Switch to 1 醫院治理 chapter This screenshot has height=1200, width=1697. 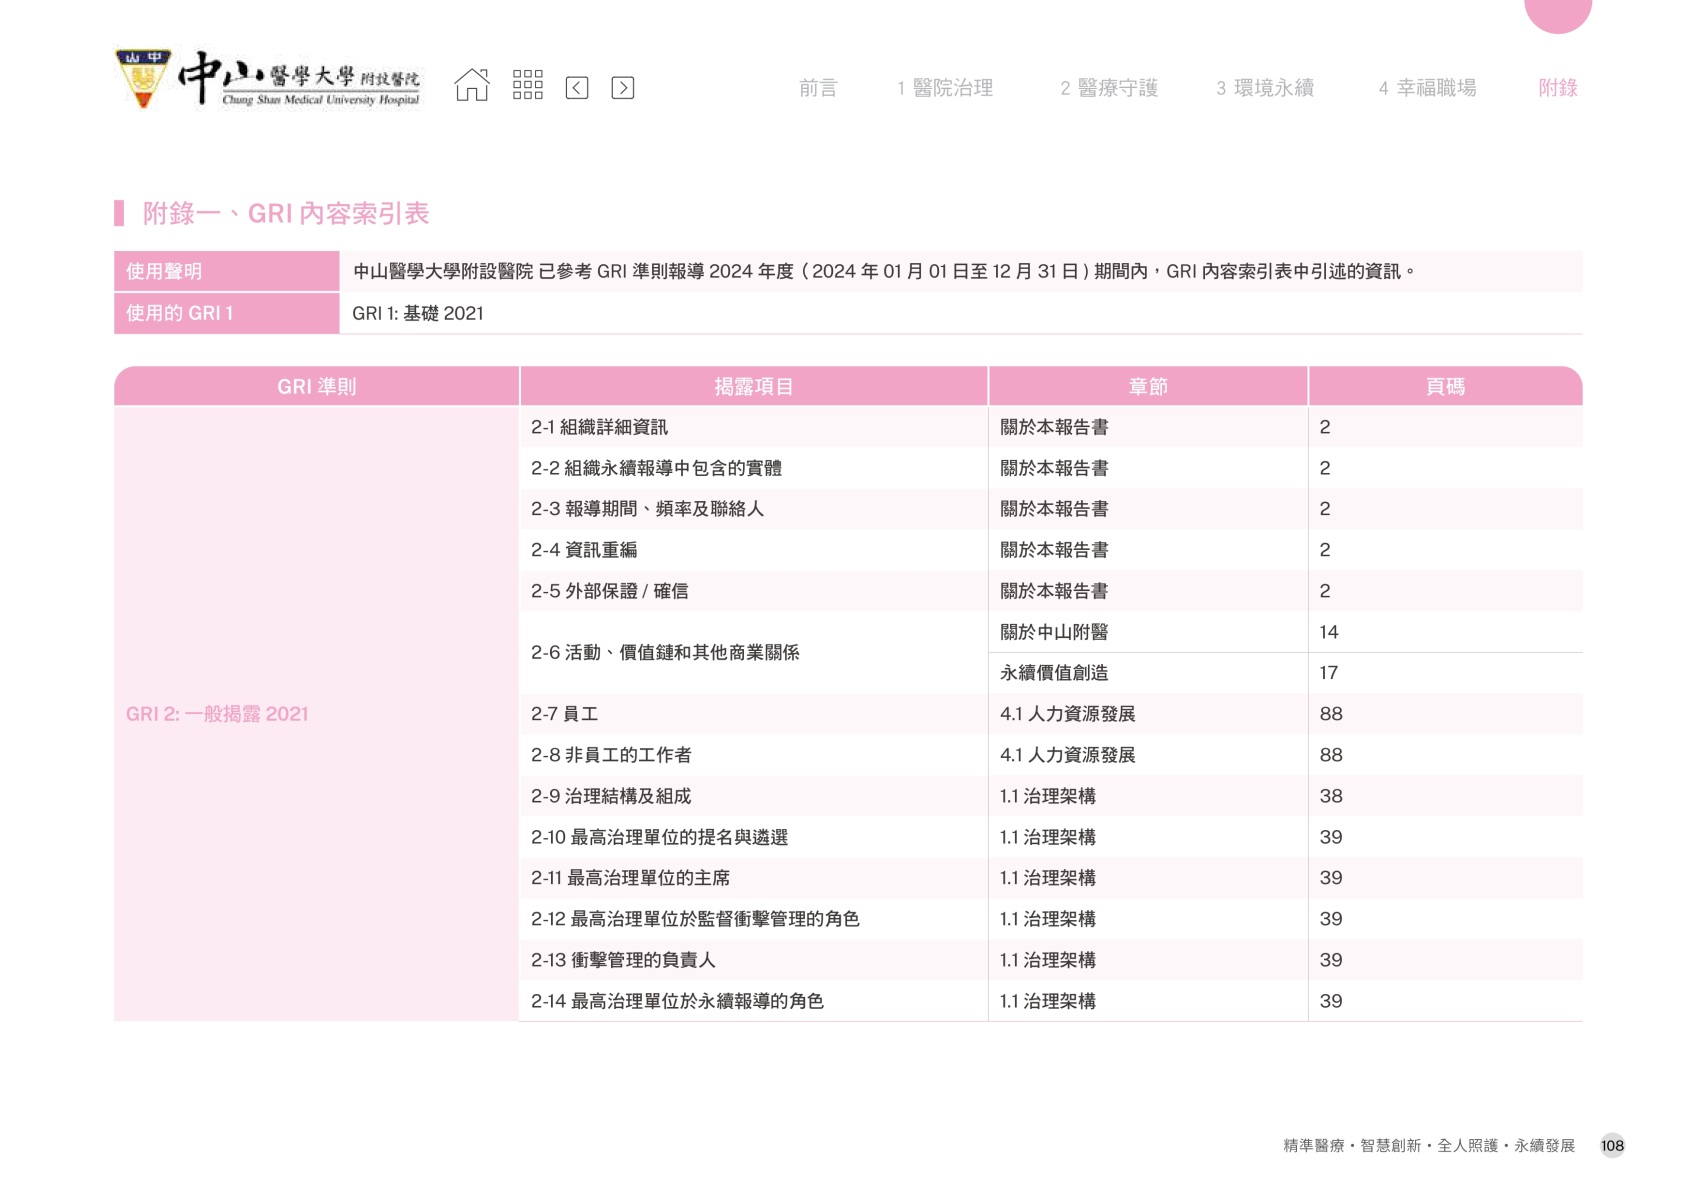(945, 88)
